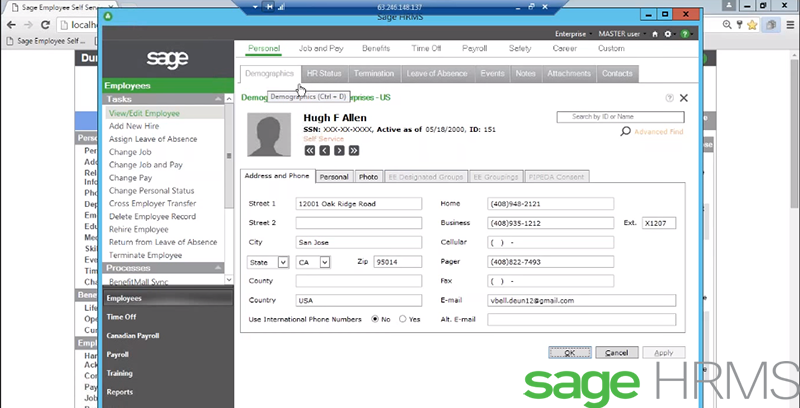Click the Advanced Find magnifier icon
The width and height of the screenshot is (800, 408).
tap(625, 131)
